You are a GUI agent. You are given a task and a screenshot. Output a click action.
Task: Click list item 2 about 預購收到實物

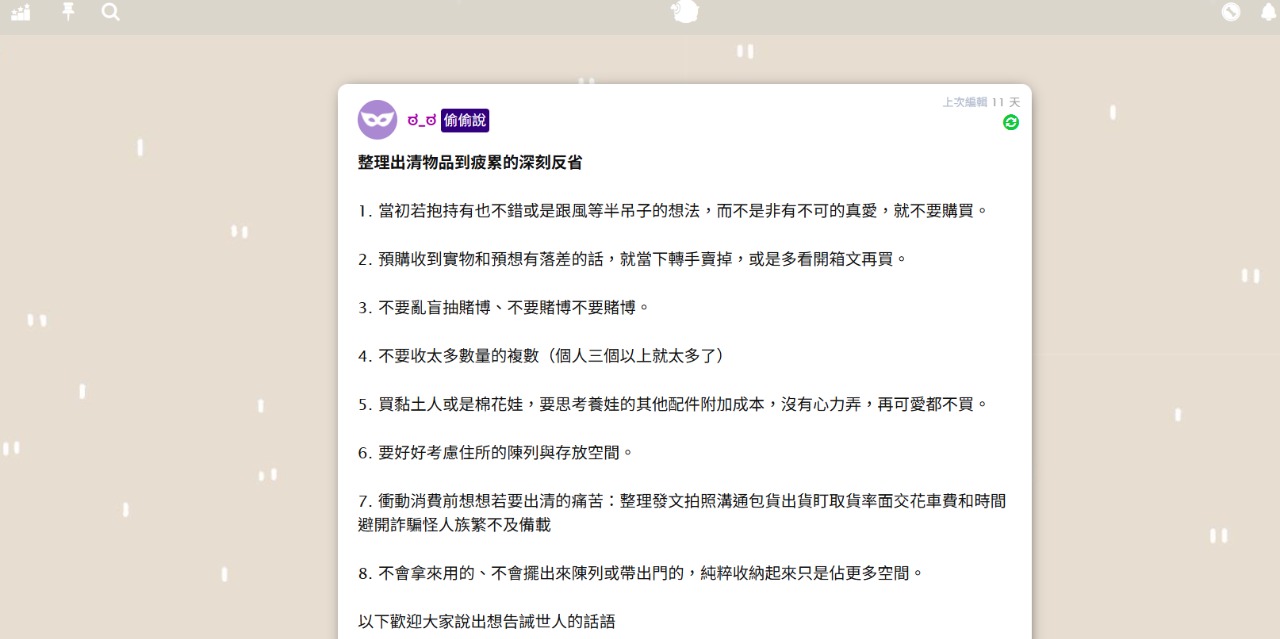tap(632, 259)
